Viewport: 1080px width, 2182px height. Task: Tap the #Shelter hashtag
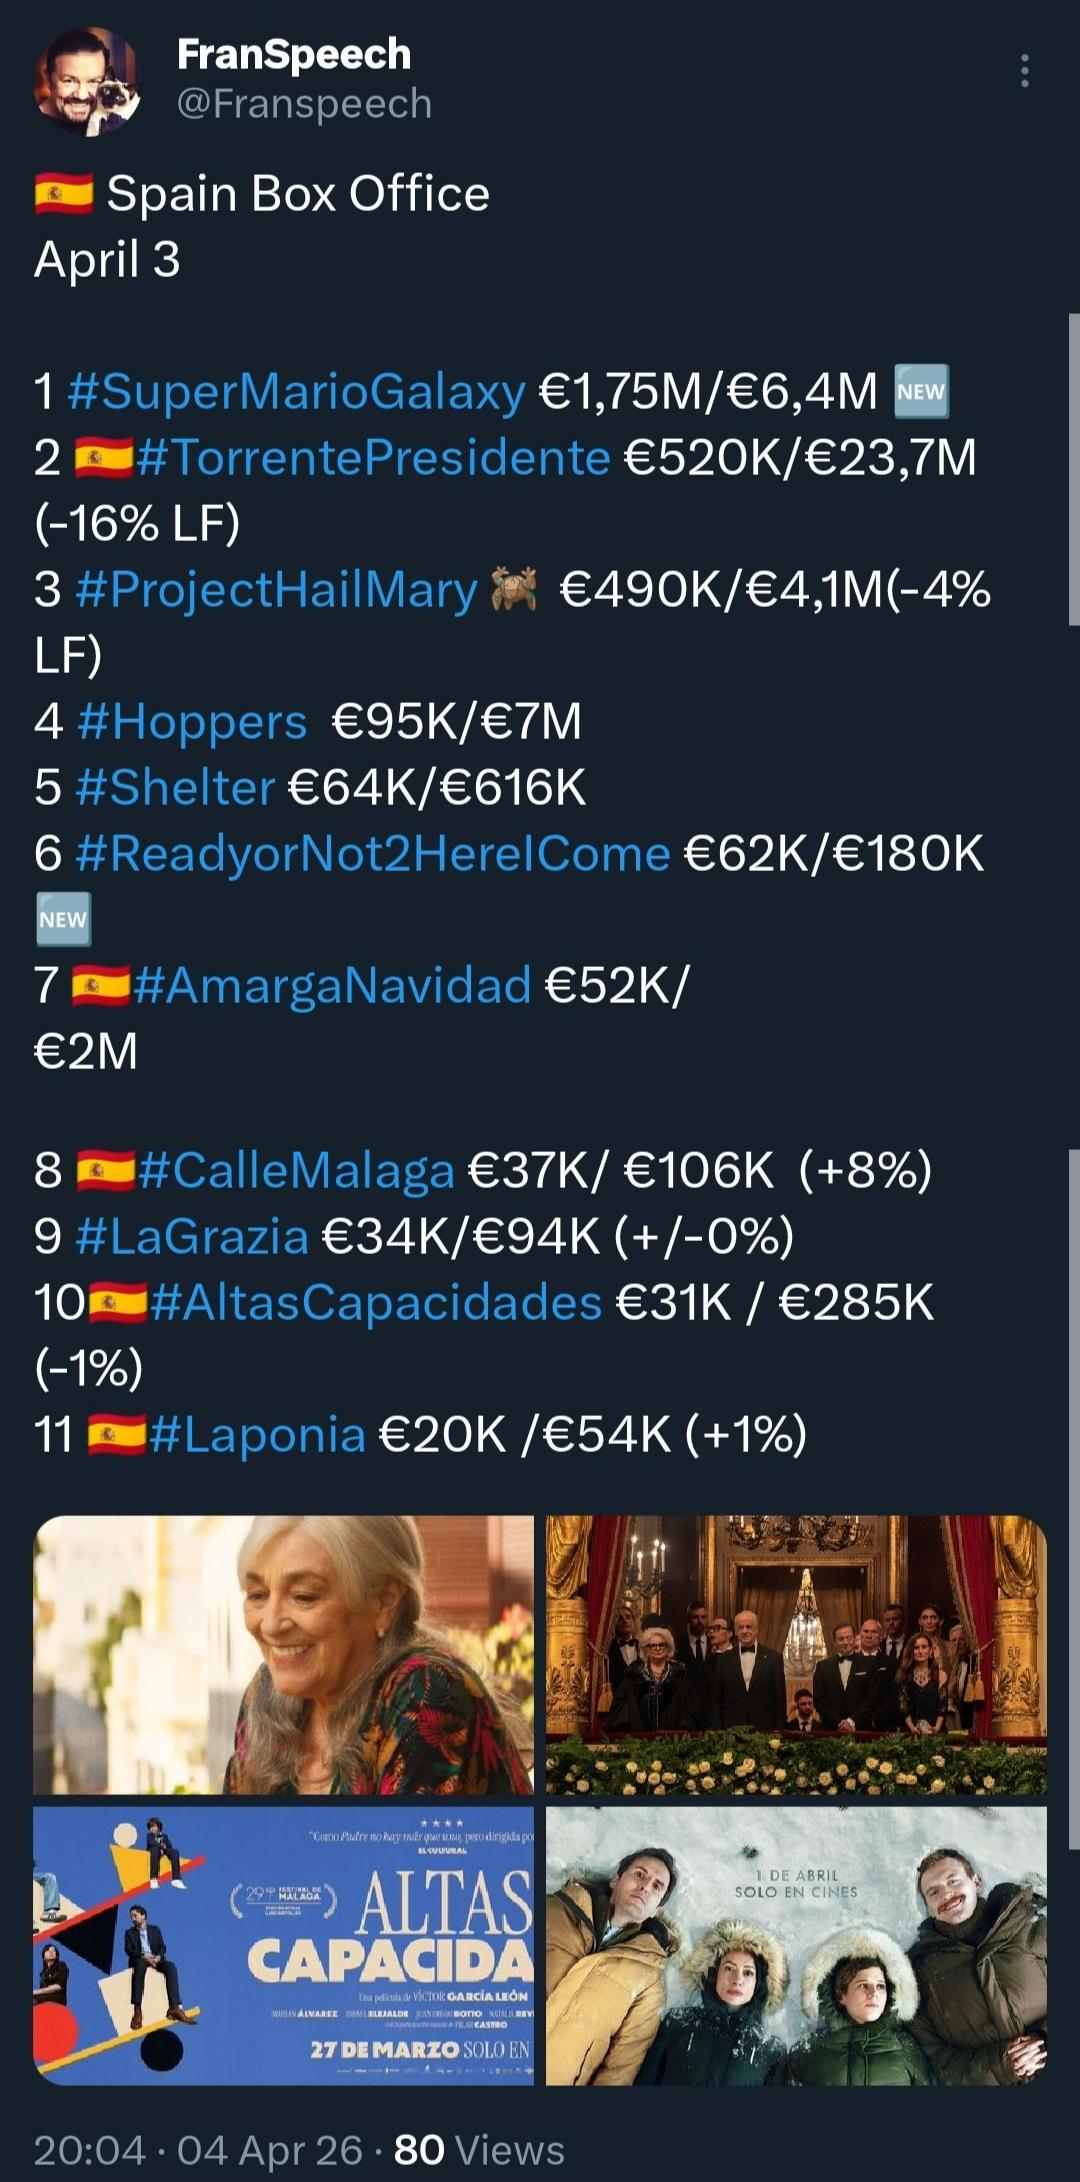tap(175, 787)
